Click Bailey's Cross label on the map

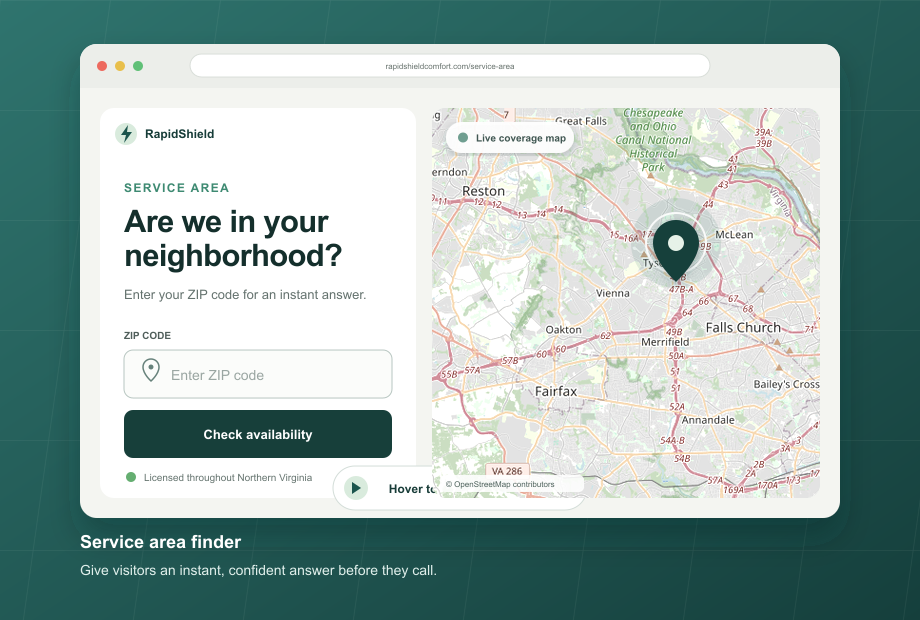(786, 384)
